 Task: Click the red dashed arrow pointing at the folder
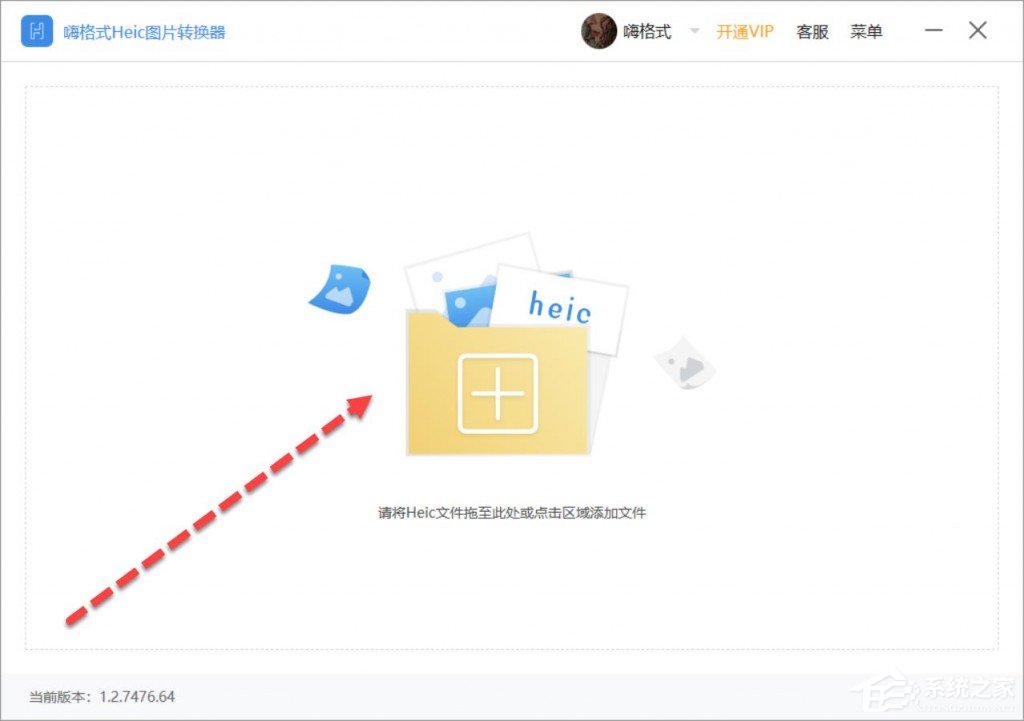pyautogui.click(x=220, y=505)
